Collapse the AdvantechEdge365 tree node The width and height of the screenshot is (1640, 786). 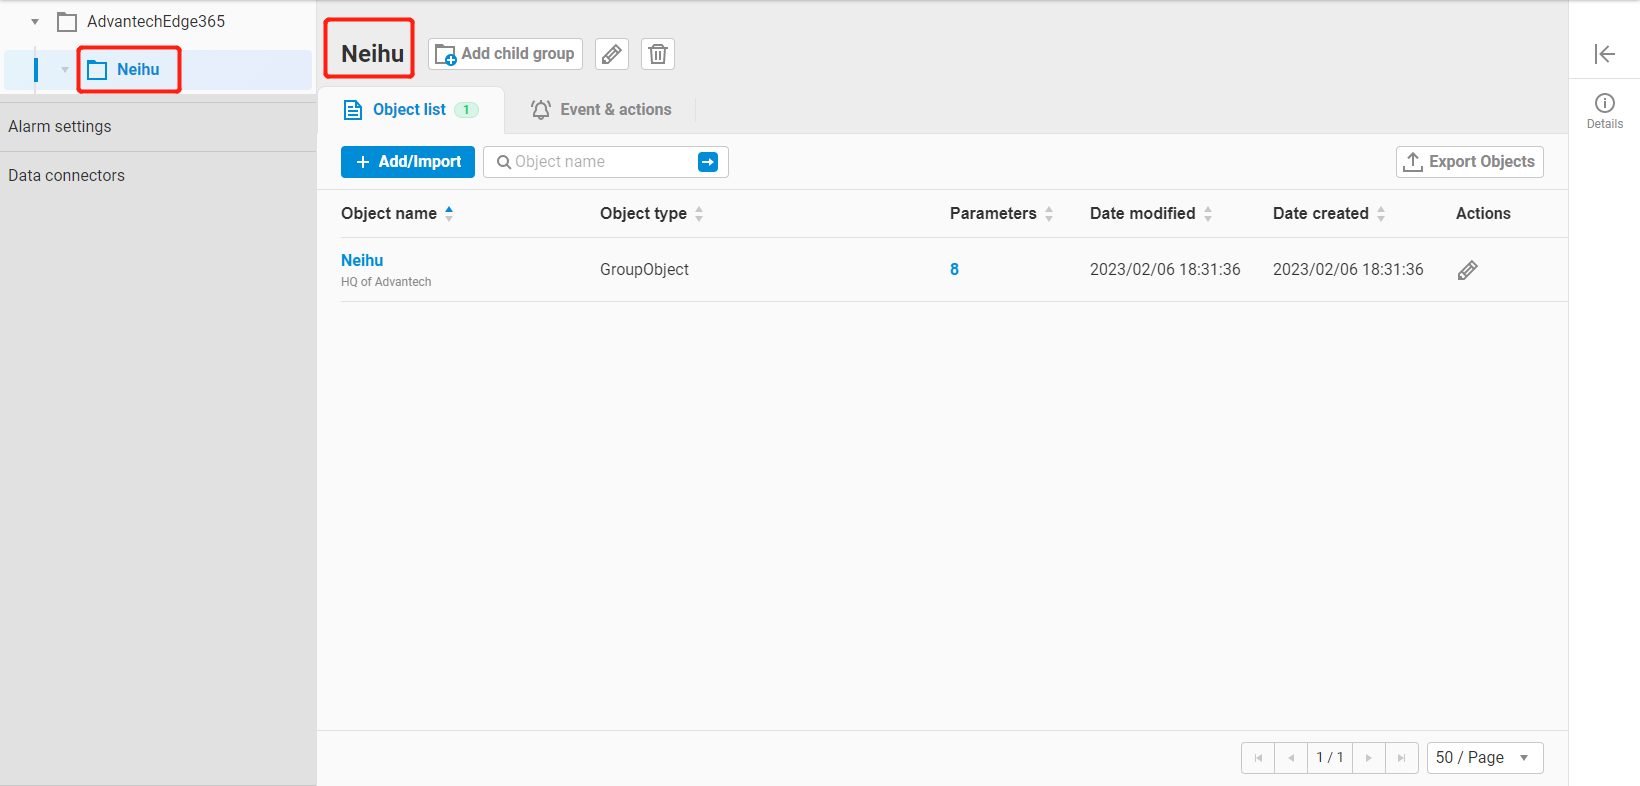pos(35,22)
